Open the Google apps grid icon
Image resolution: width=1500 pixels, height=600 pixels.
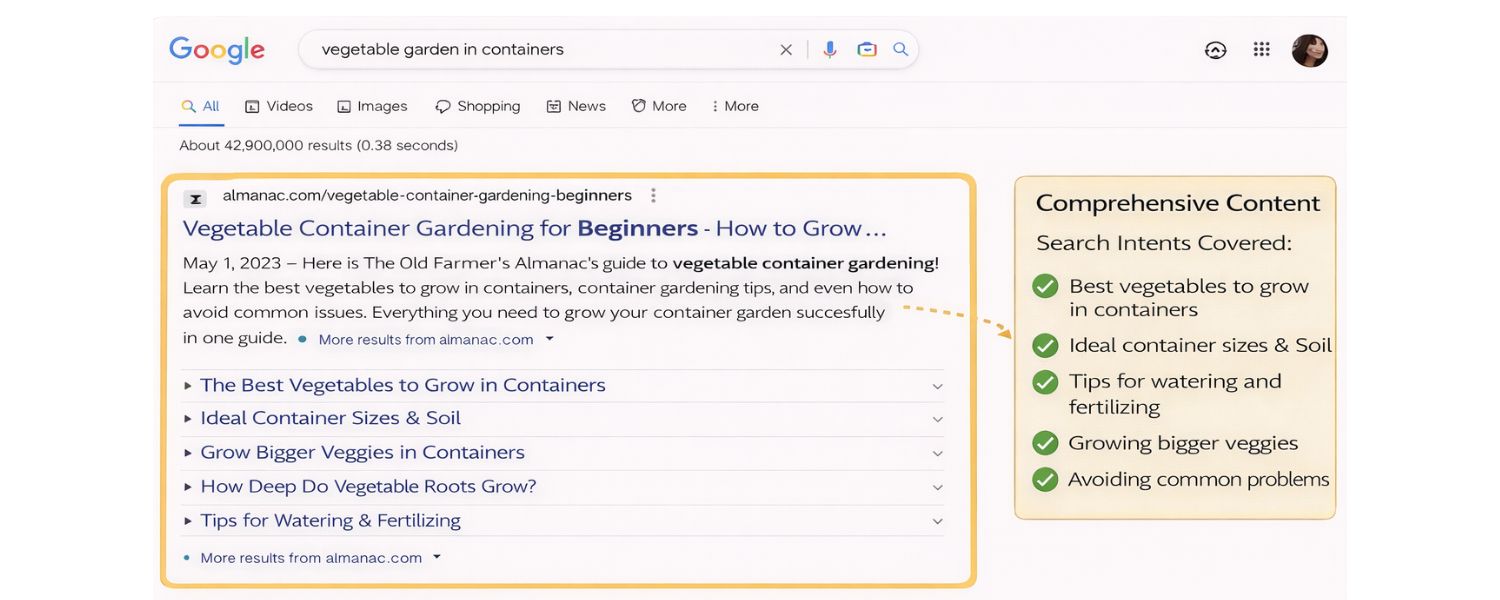point(1261,49)
